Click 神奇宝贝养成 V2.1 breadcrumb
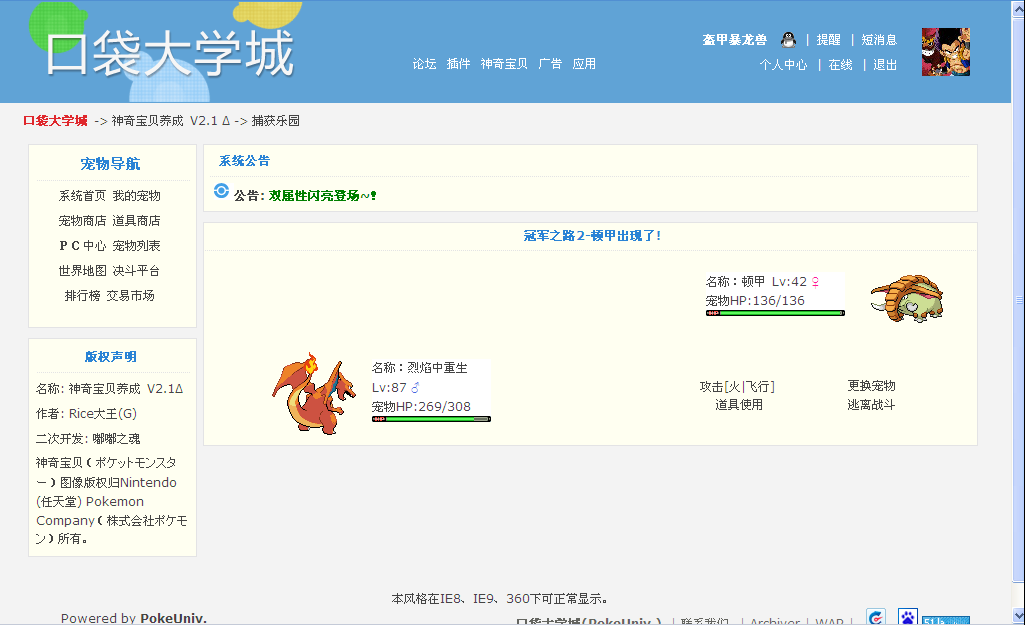 [171, 121]
